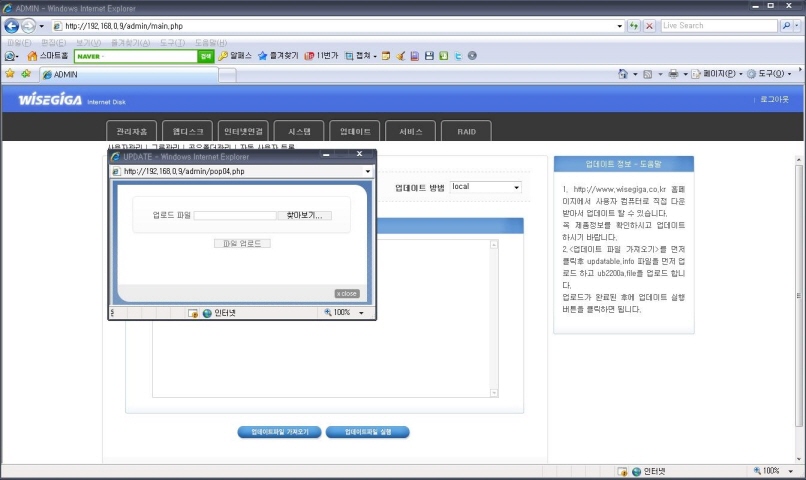Image resolution: width=806 pixels, height=480 pixels.
Task: Open the 업데이트 방법 local dropdown
Action: (x=486, y=187)
